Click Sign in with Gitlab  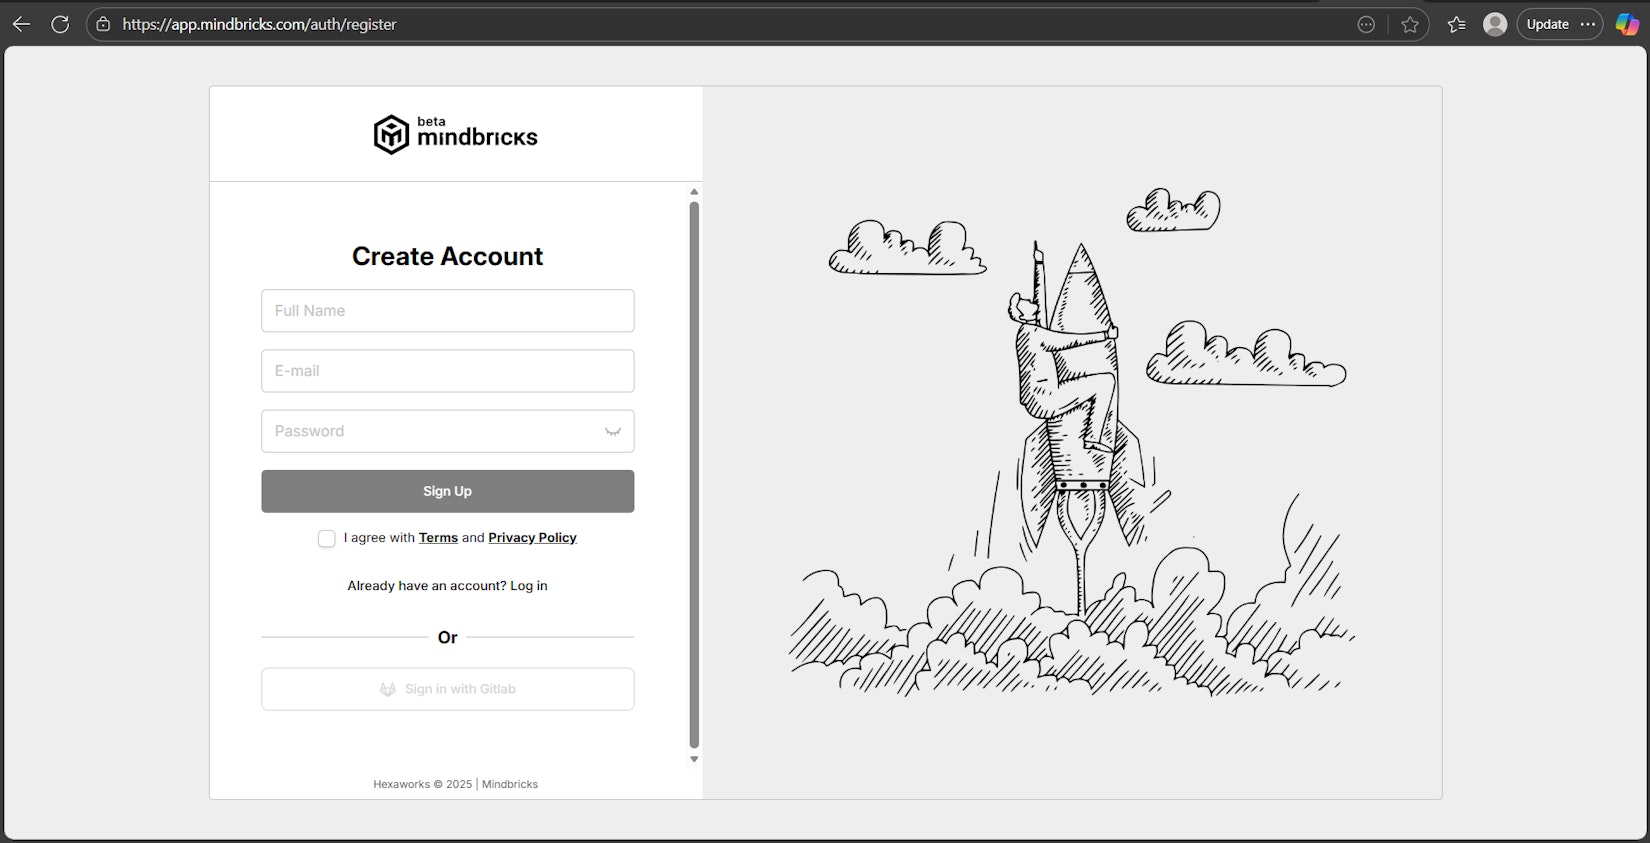coord(447,689)
